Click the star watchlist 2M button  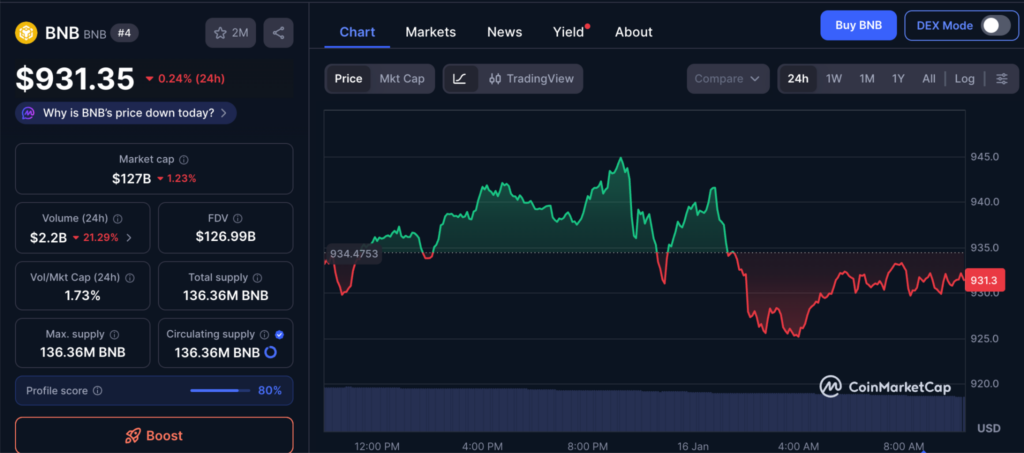(x=231, y=33)
